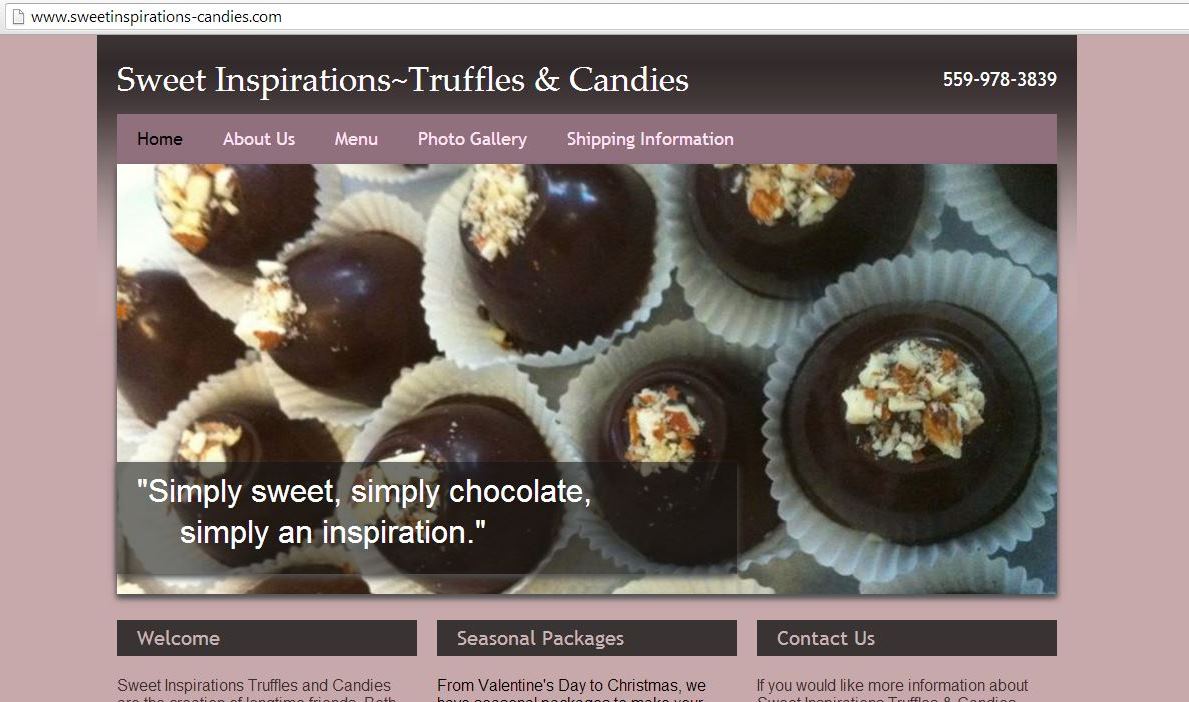1189x702 pixels.
Task: Open the Home navigation tab
Action: point(159,139)
